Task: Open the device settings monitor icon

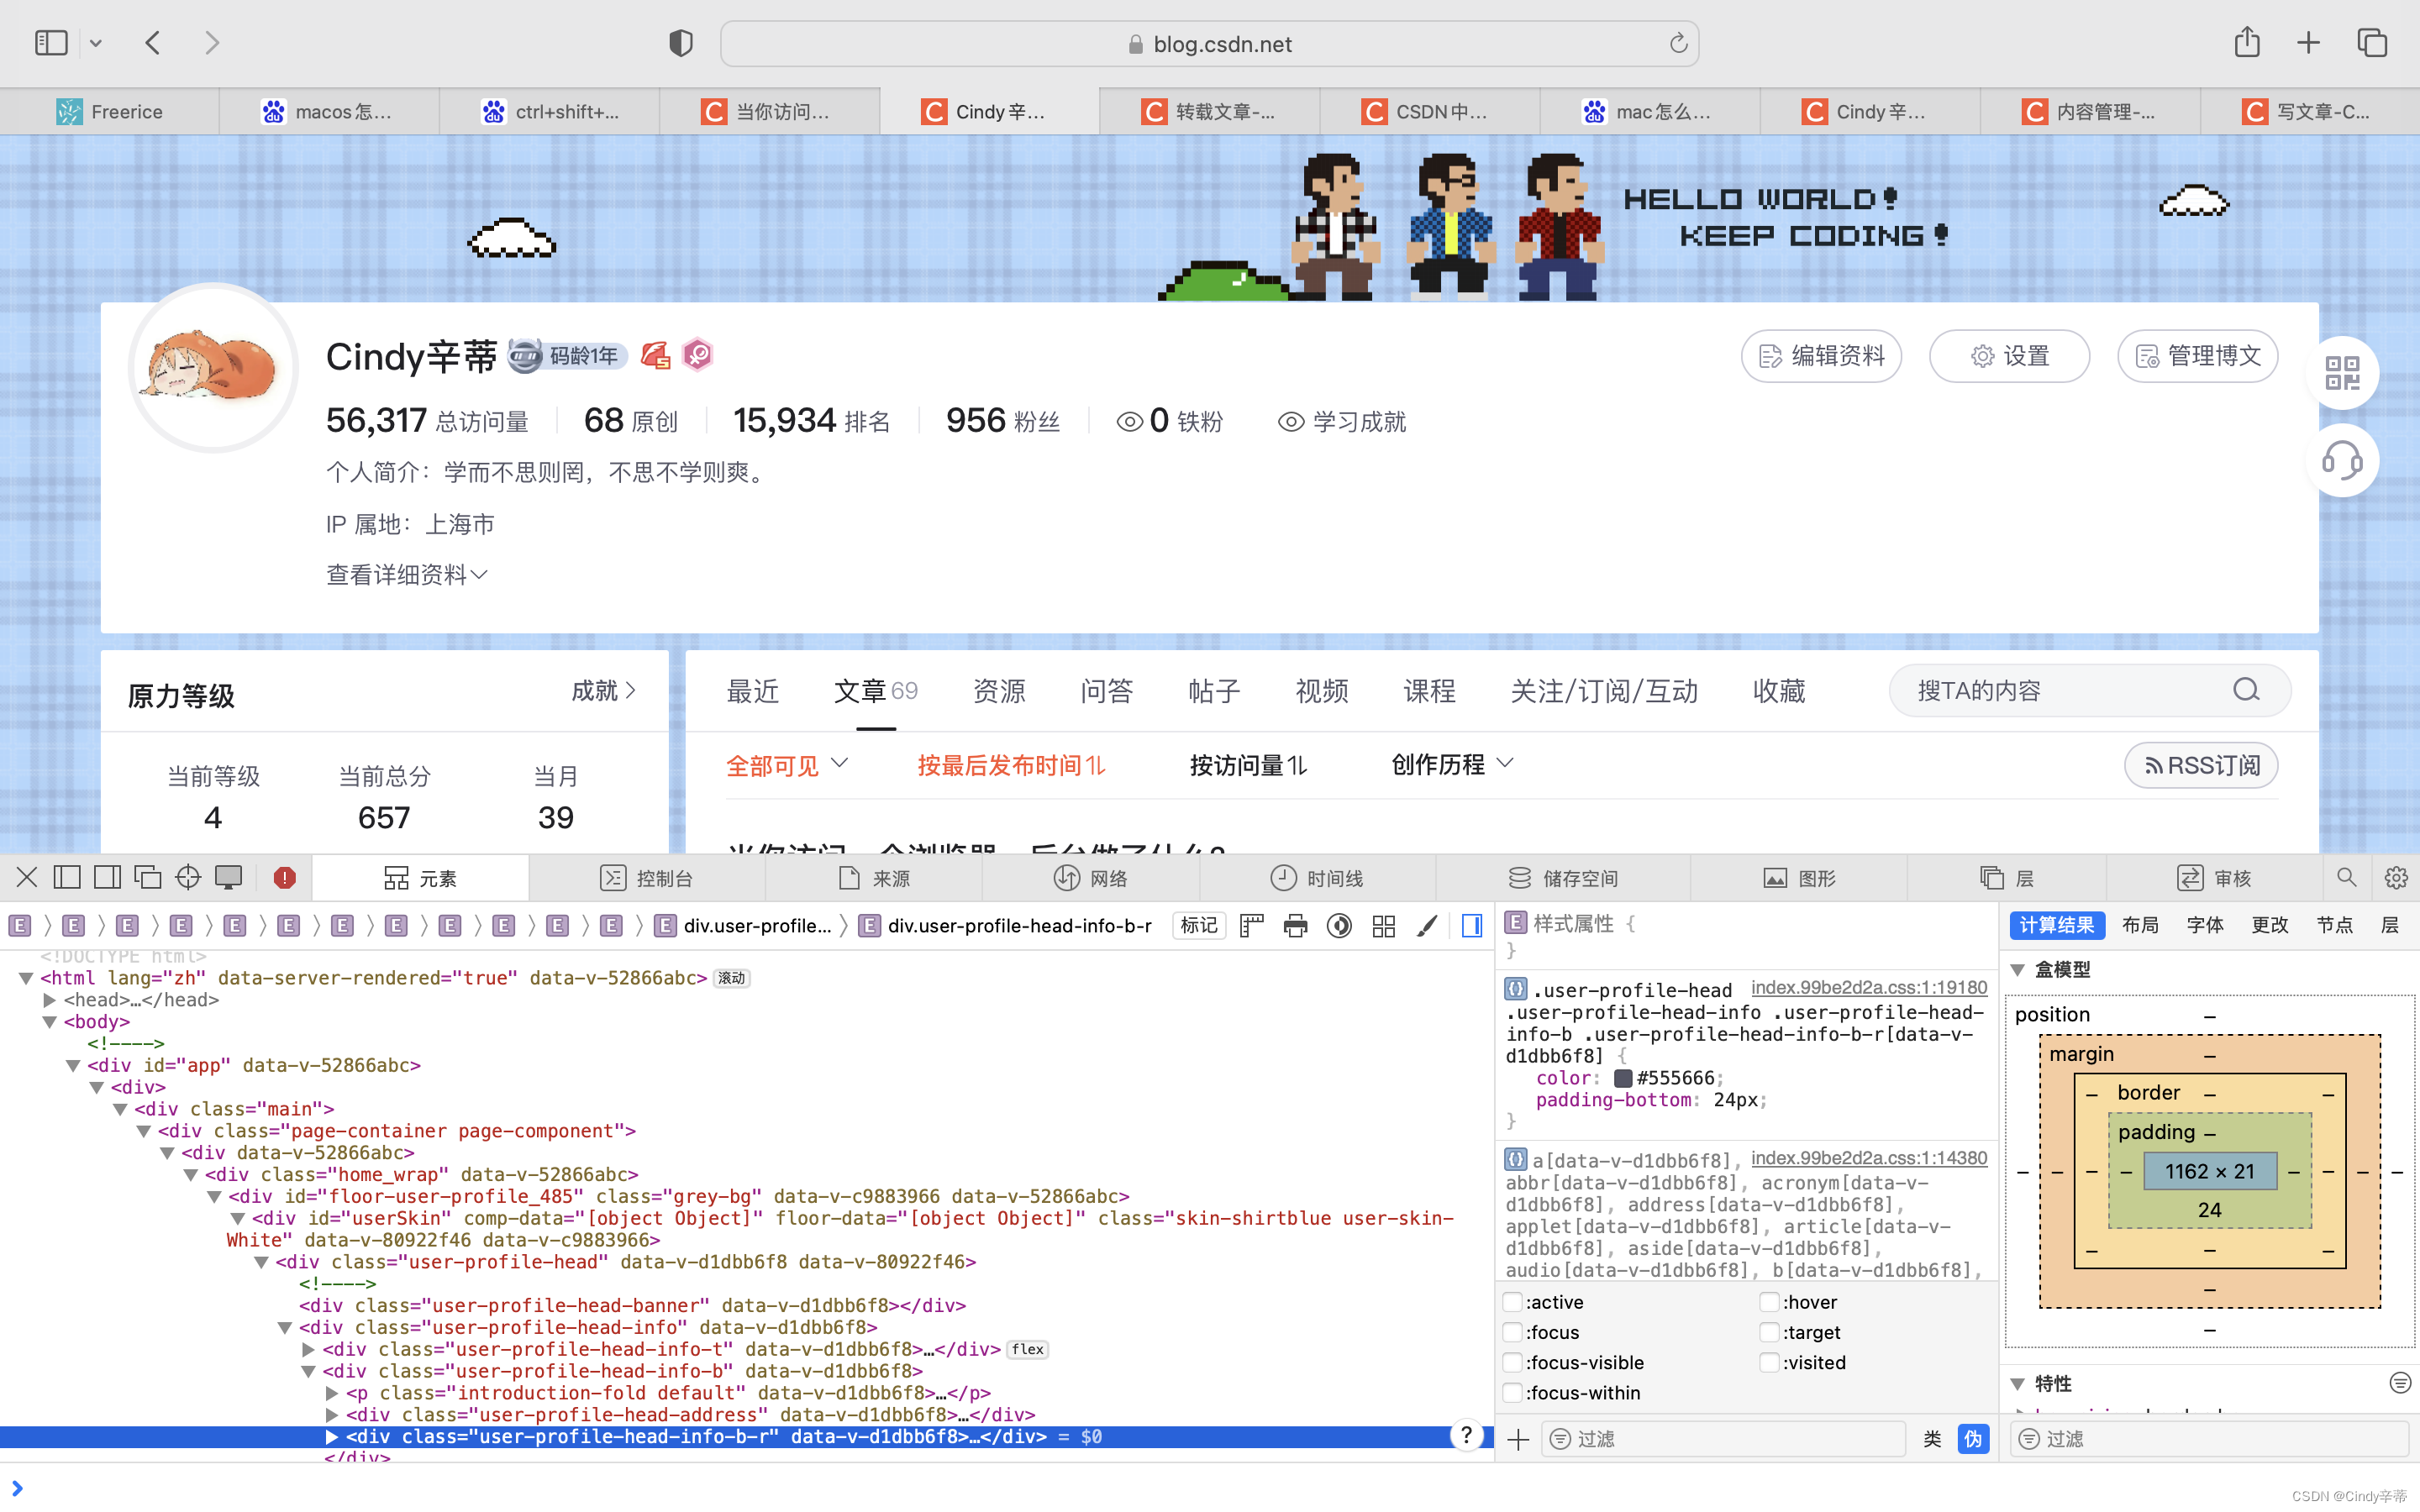Action: 229,877
